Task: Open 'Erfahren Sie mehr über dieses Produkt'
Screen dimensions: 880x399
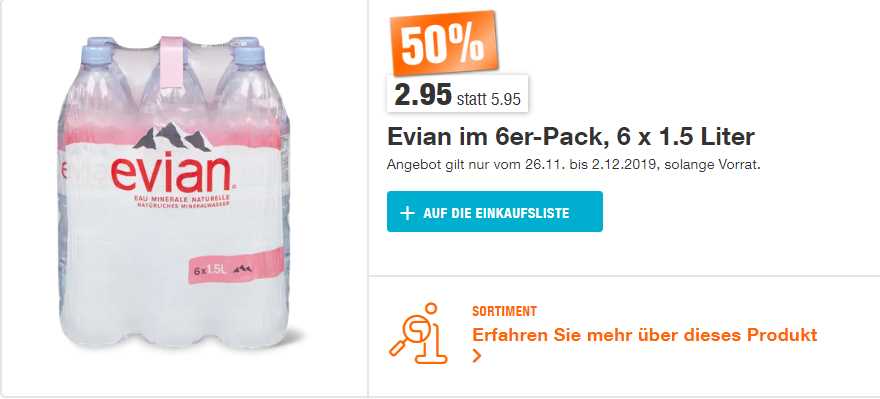Action: [644, 336]
